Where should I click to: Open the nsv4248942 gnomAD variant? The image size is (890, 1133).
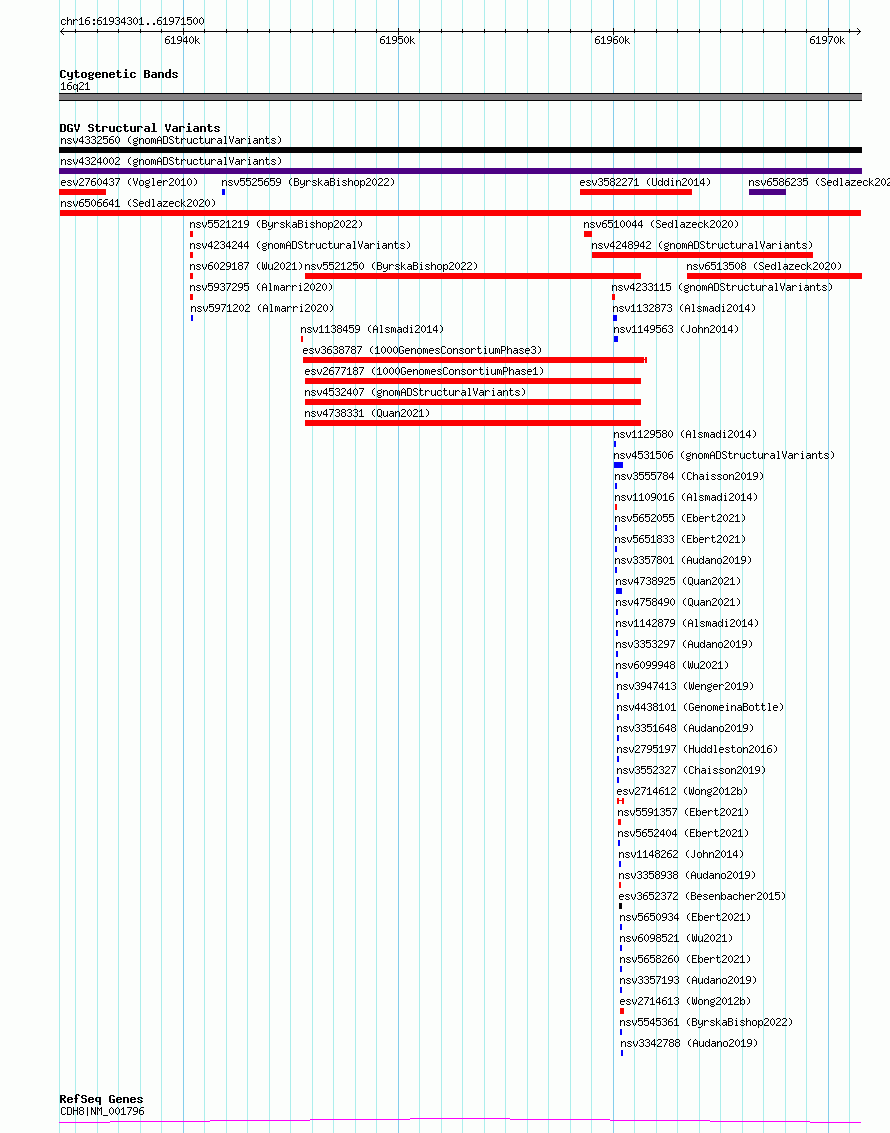(702, 245)
